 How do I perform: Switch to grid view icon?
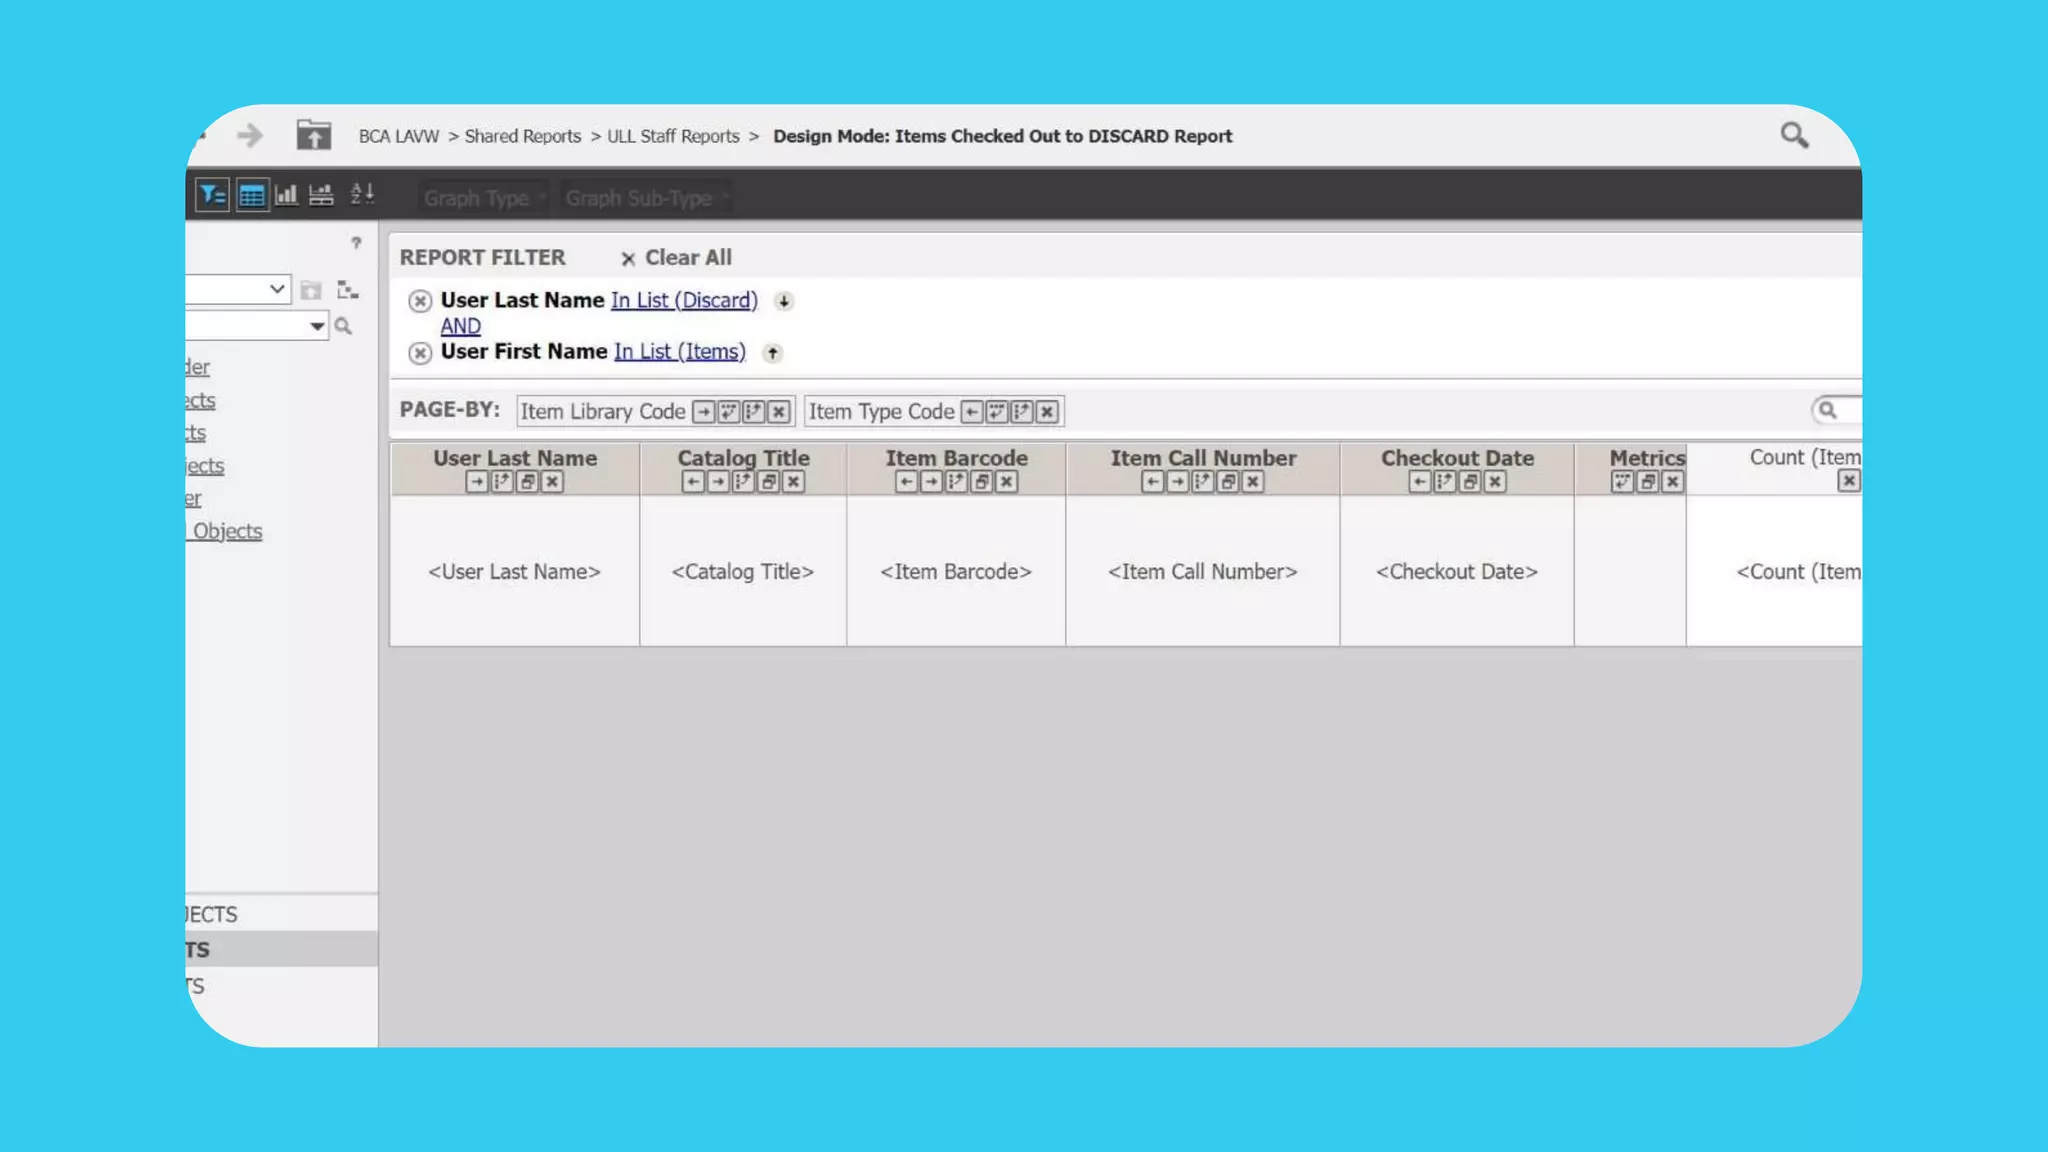[252, 195]
